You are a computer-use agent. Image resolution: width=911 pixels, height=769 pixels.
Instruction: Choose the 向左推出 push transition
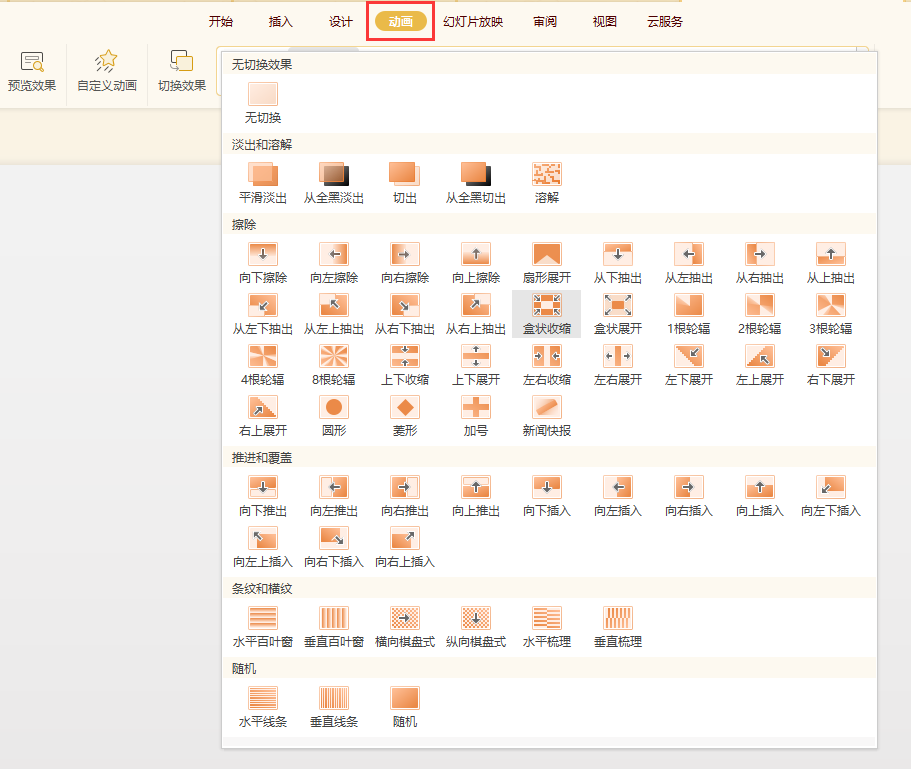pos(334,487)
